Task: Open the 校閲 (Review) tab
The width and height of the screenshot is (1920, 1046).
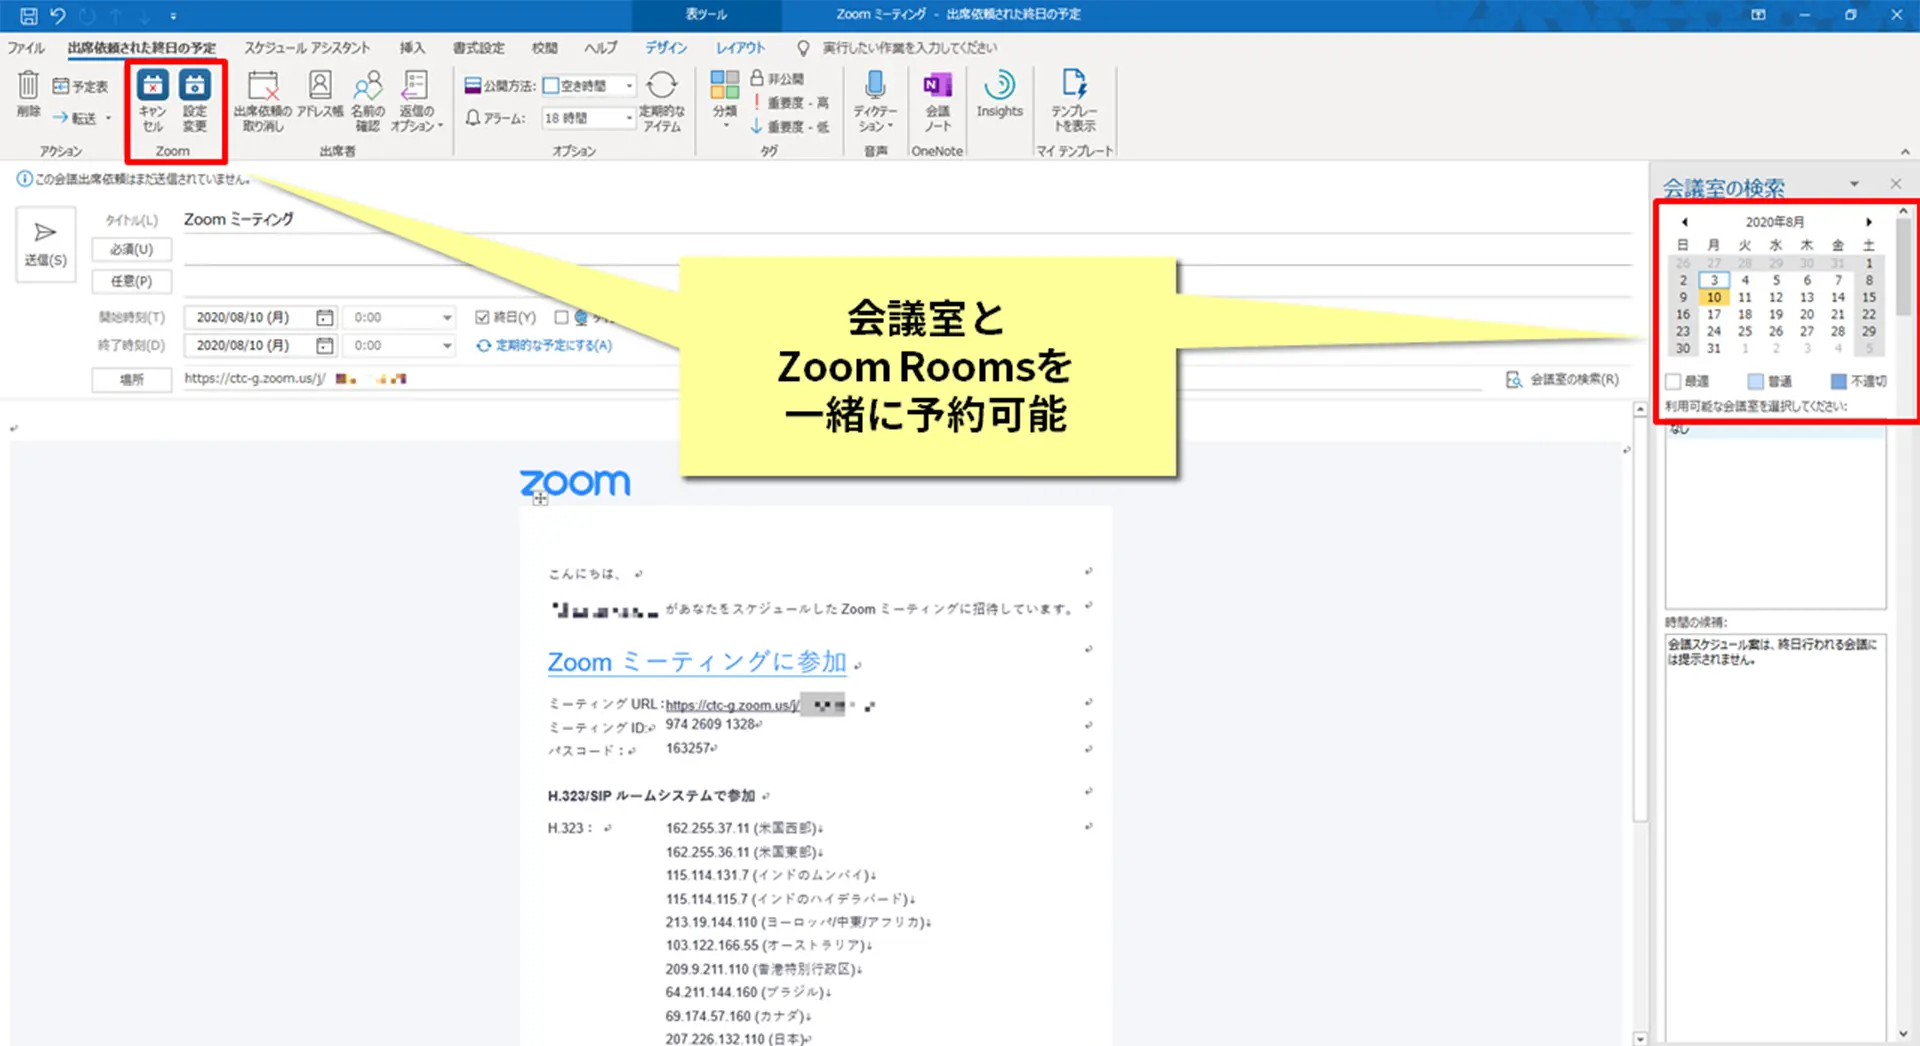Action: click(x=545, y=48)
